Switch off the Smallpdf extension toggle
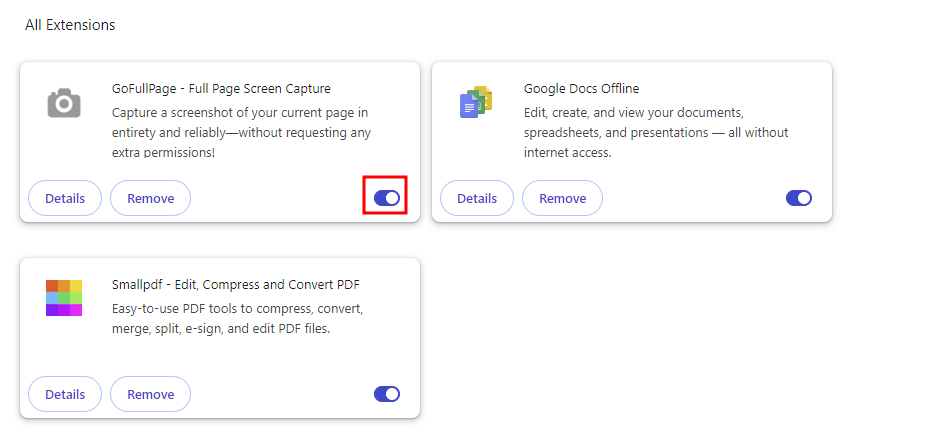 (x=387, y=394)
